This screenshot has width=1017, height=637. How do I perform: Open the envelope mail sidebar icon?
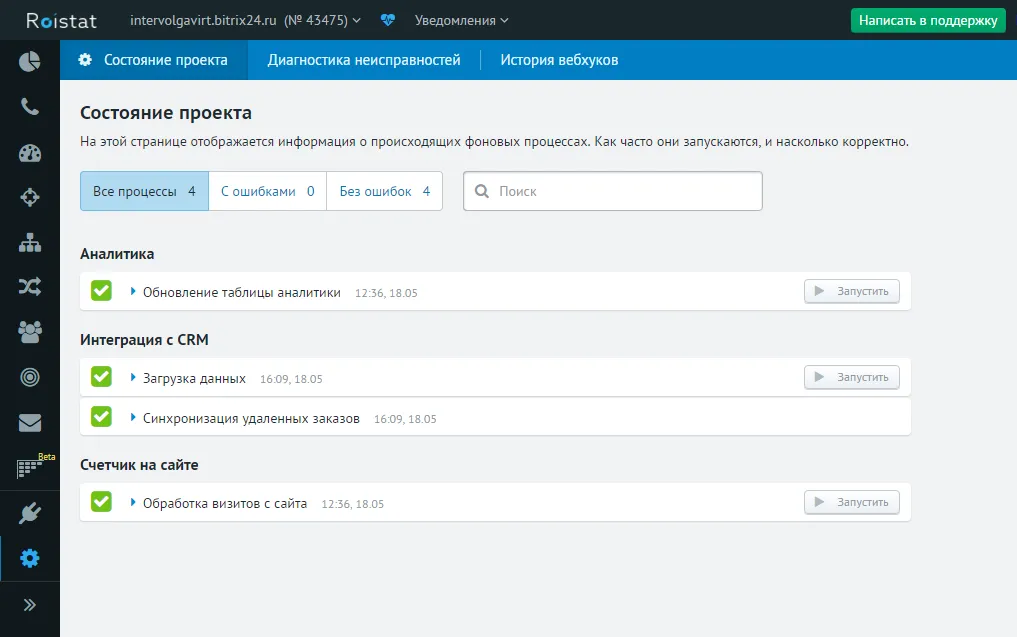(29, 422)
